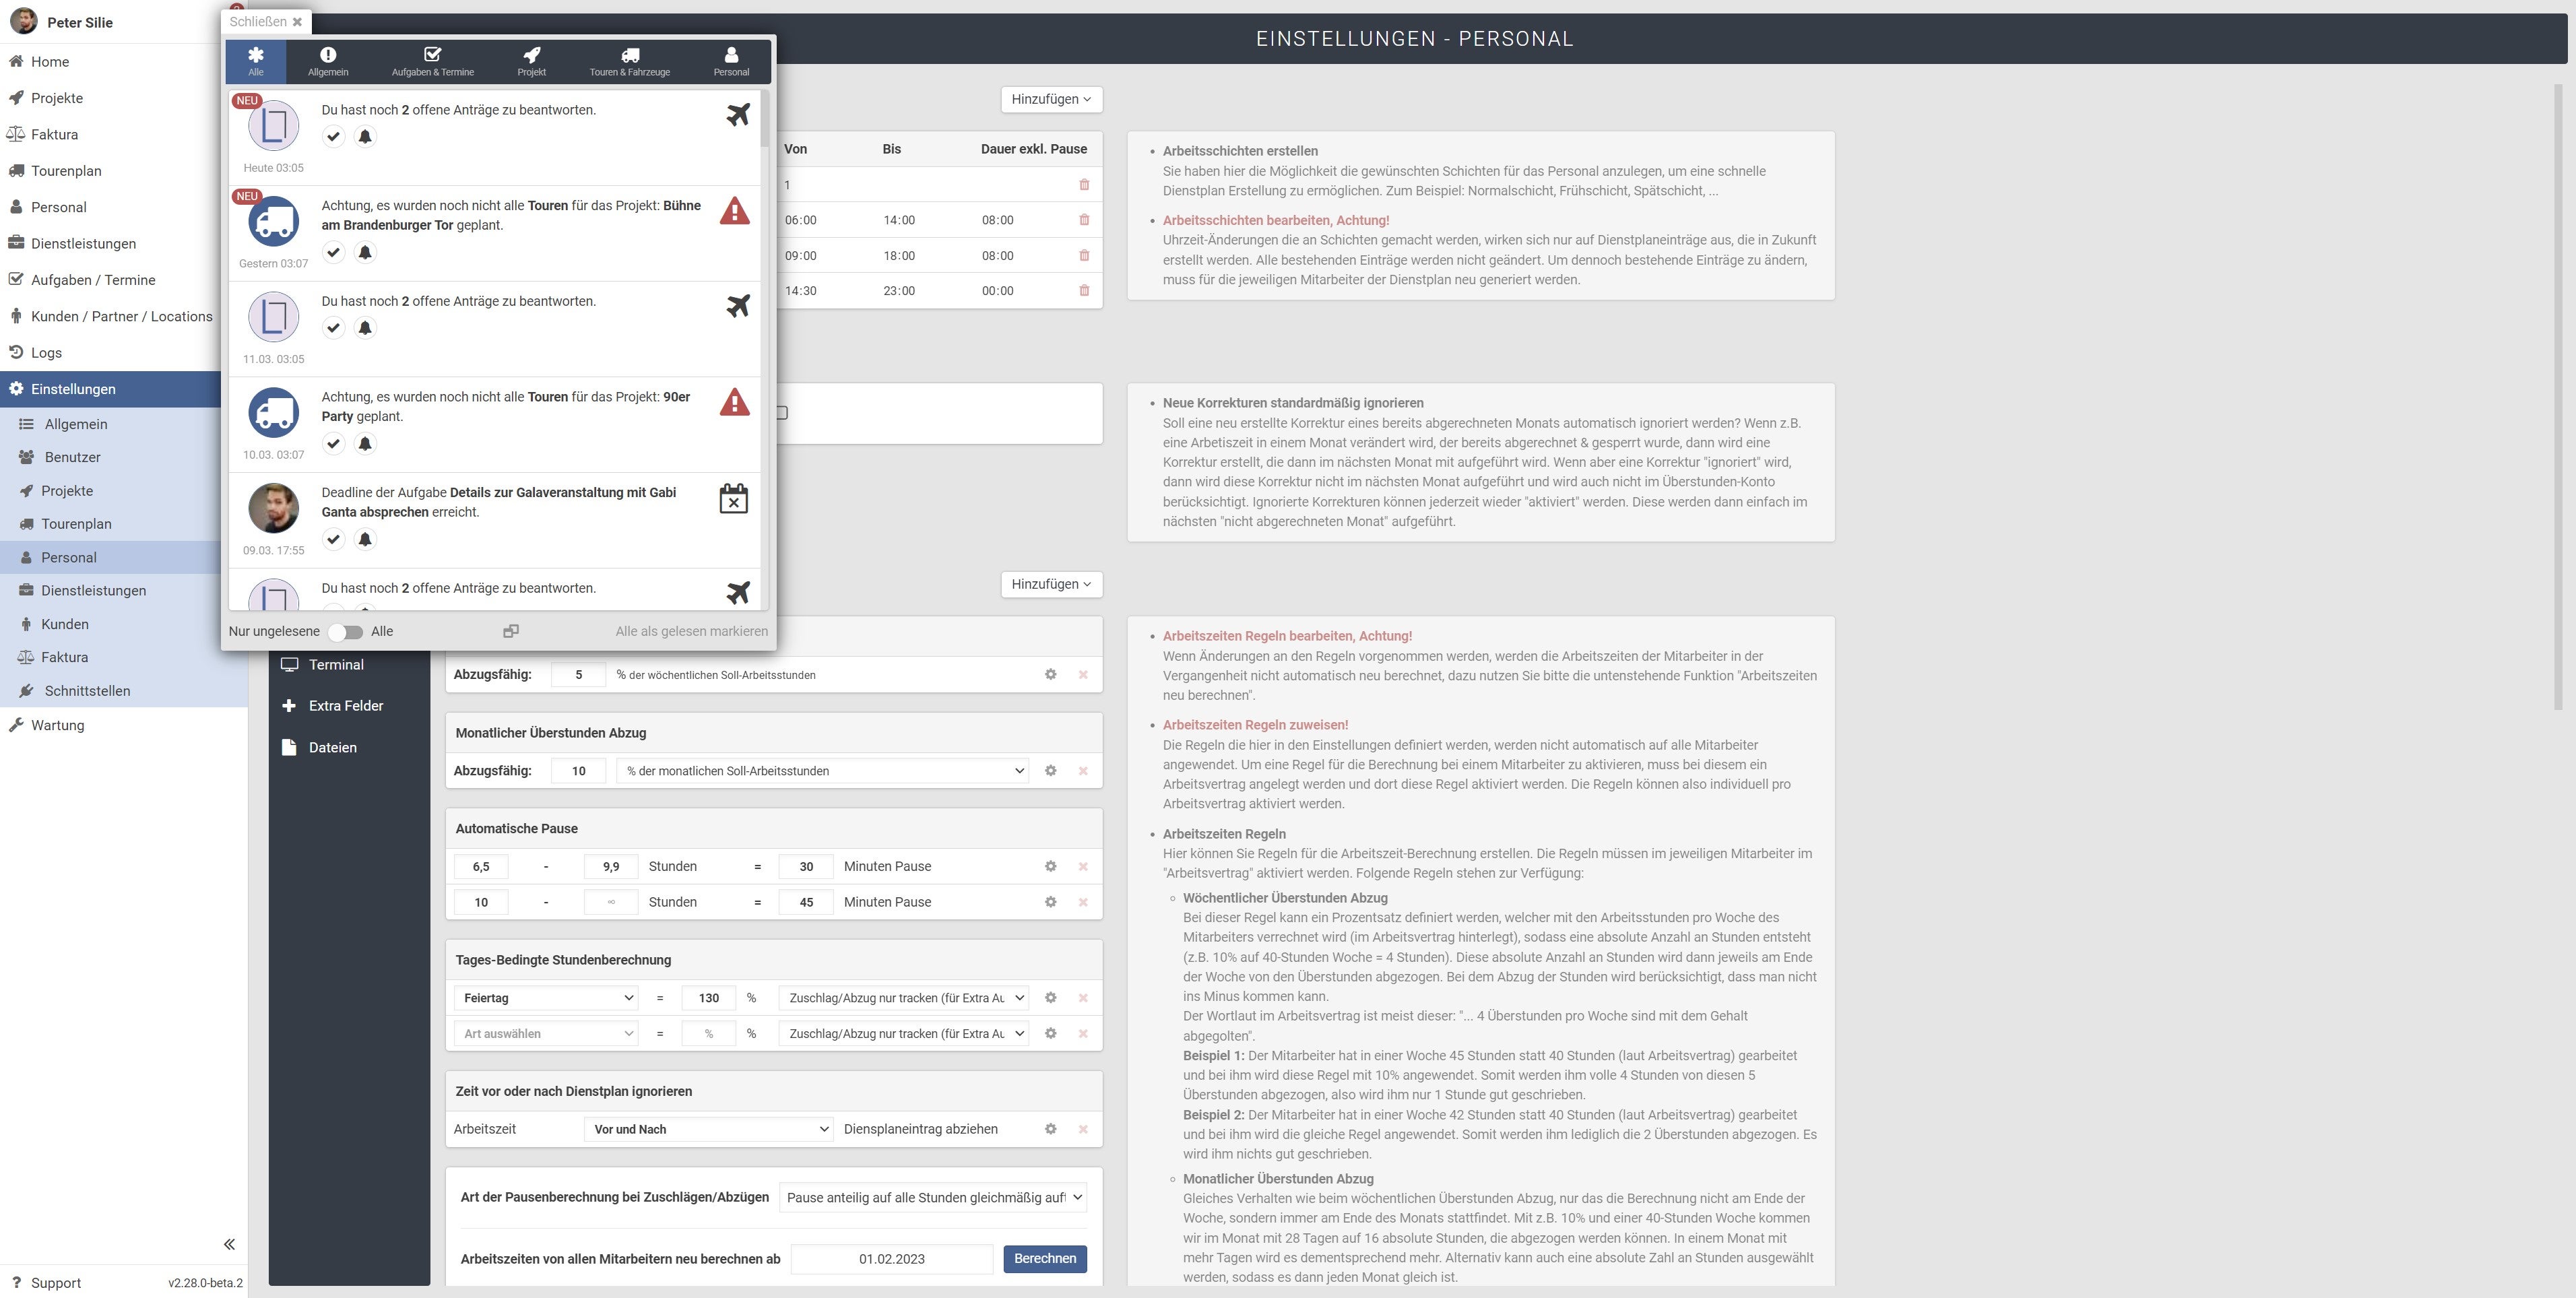Mark first open requests notification as read
This screenshot has height=1298, width=2576.
pyautogui.click(x=333, y=136)
